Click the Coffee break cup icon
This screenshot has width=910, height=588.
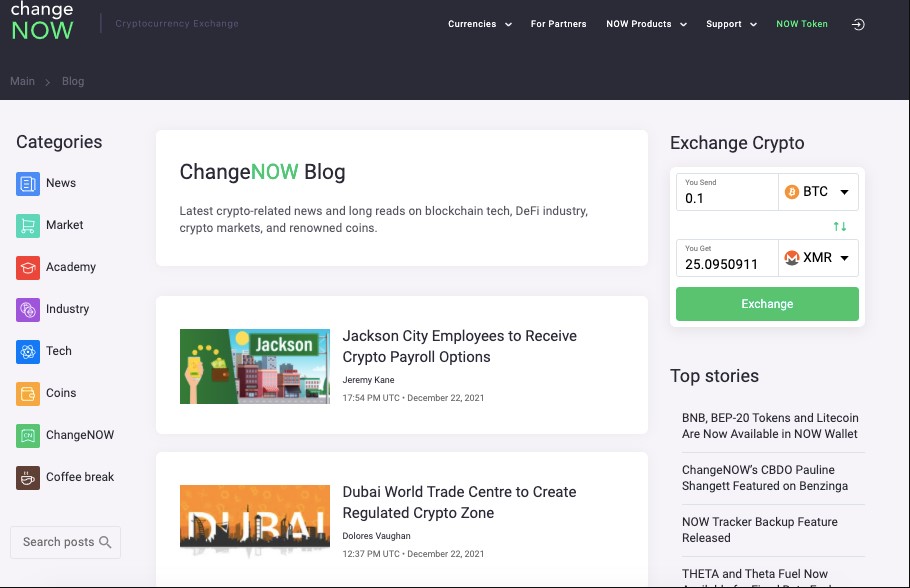pos(28,477)
